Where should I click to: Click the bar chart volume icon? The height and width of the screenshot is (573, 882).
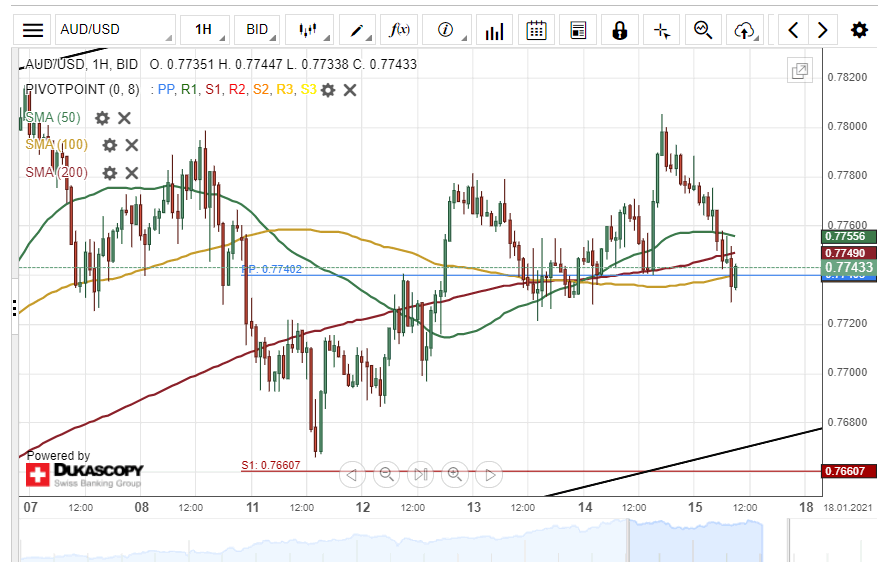[x=494, y=30]
